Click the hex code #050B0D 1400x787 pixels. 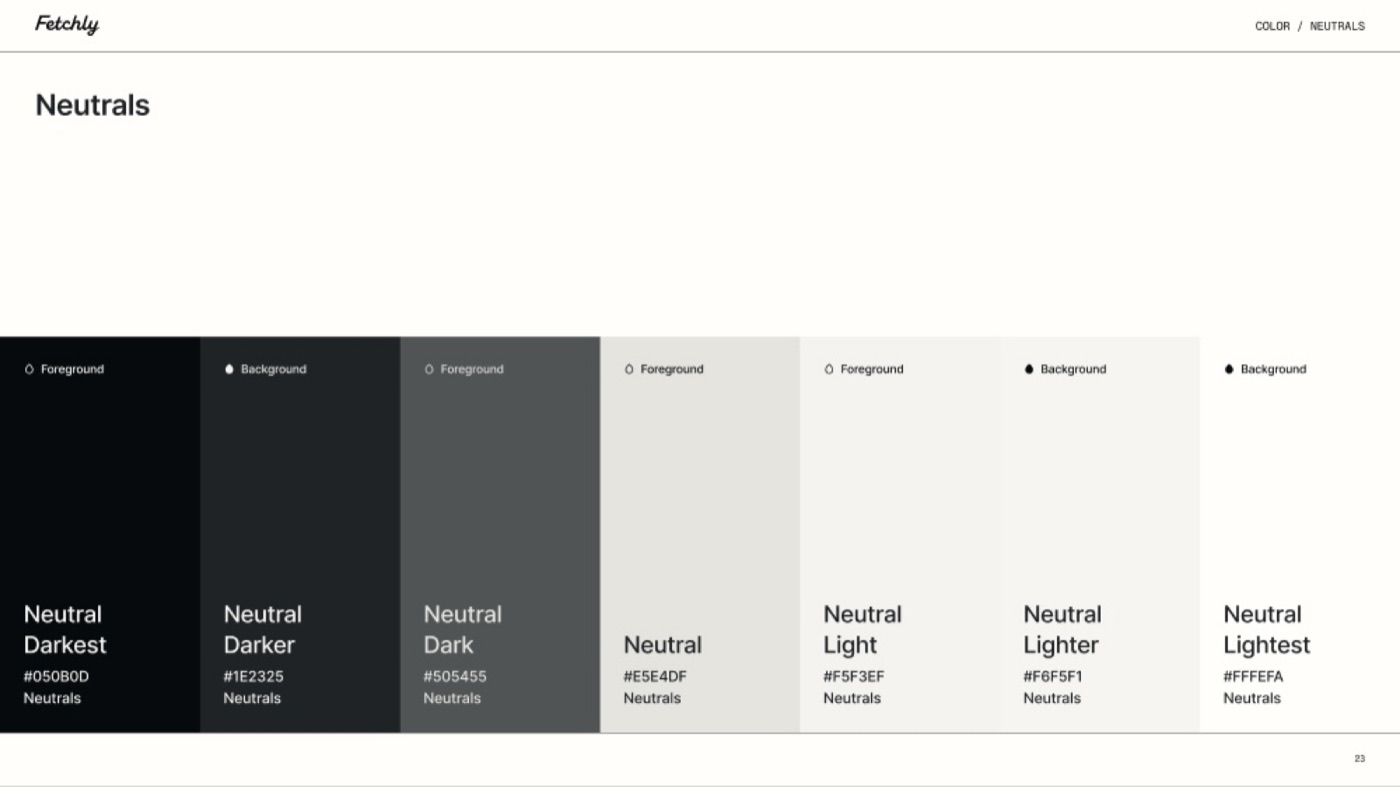[56, 676]
